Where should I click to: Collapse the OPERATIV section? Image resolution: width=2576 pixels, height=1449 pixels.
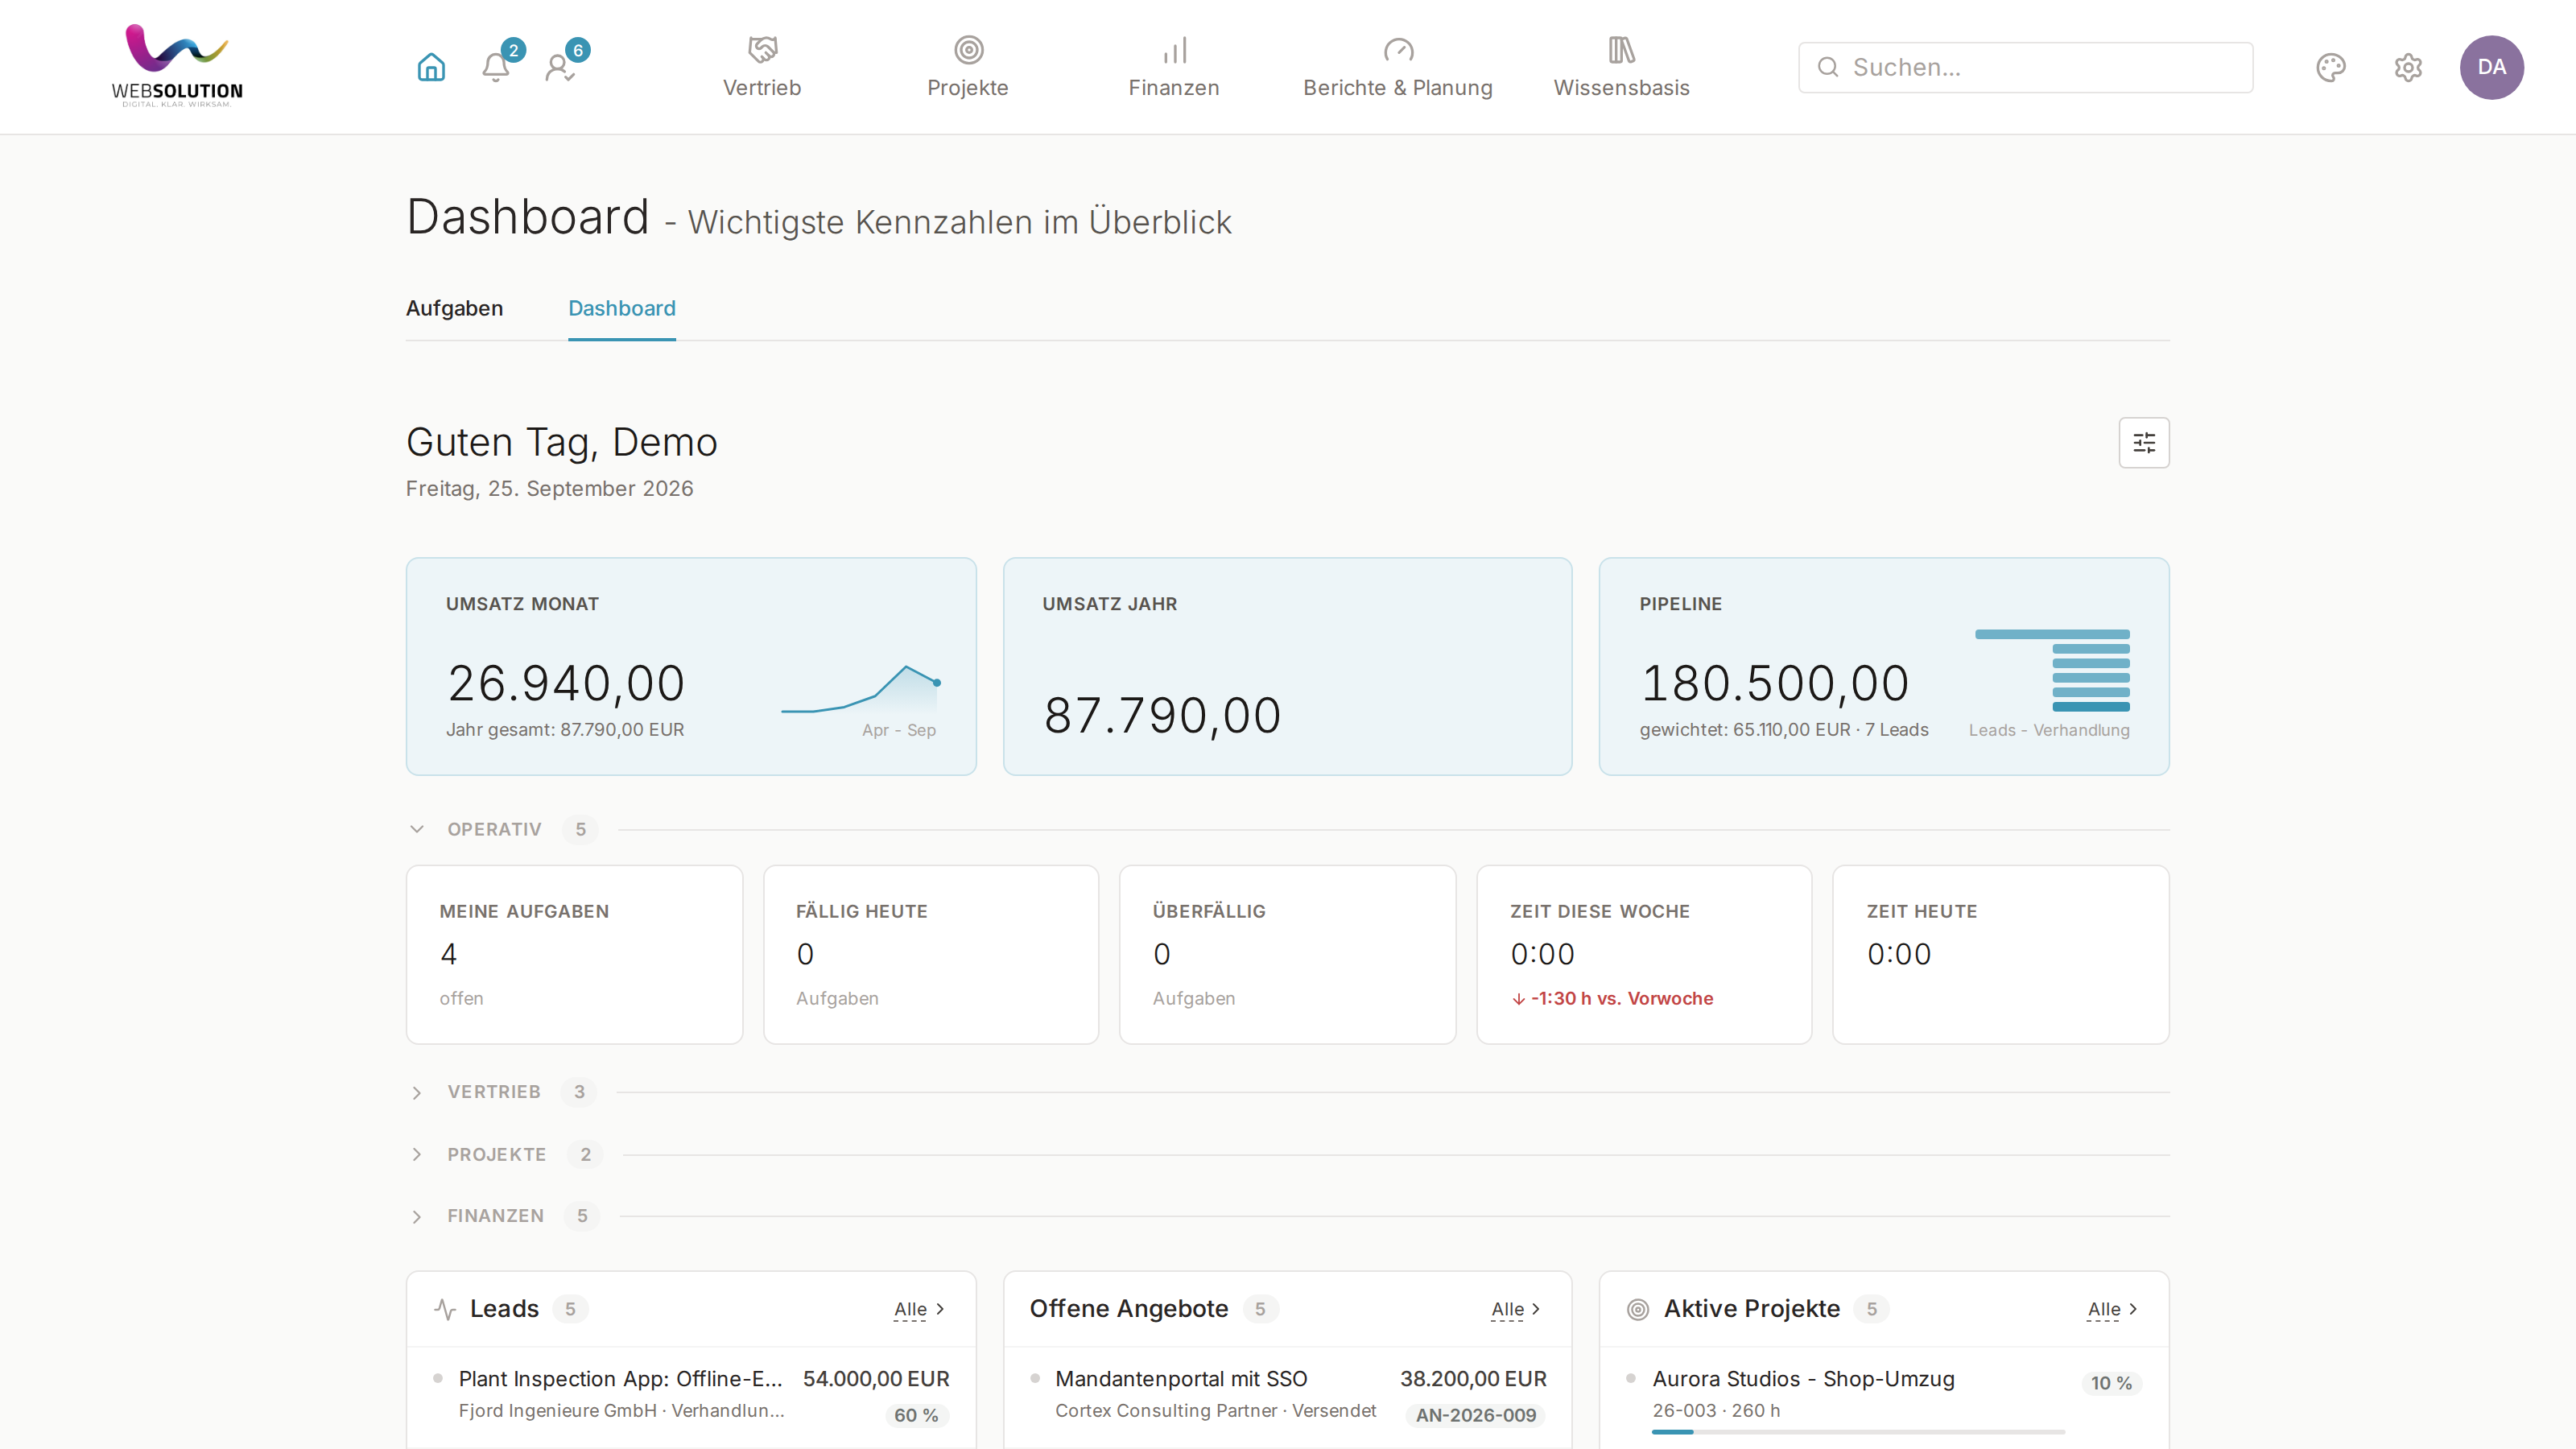pyautogui.click(x=417, y=829)
